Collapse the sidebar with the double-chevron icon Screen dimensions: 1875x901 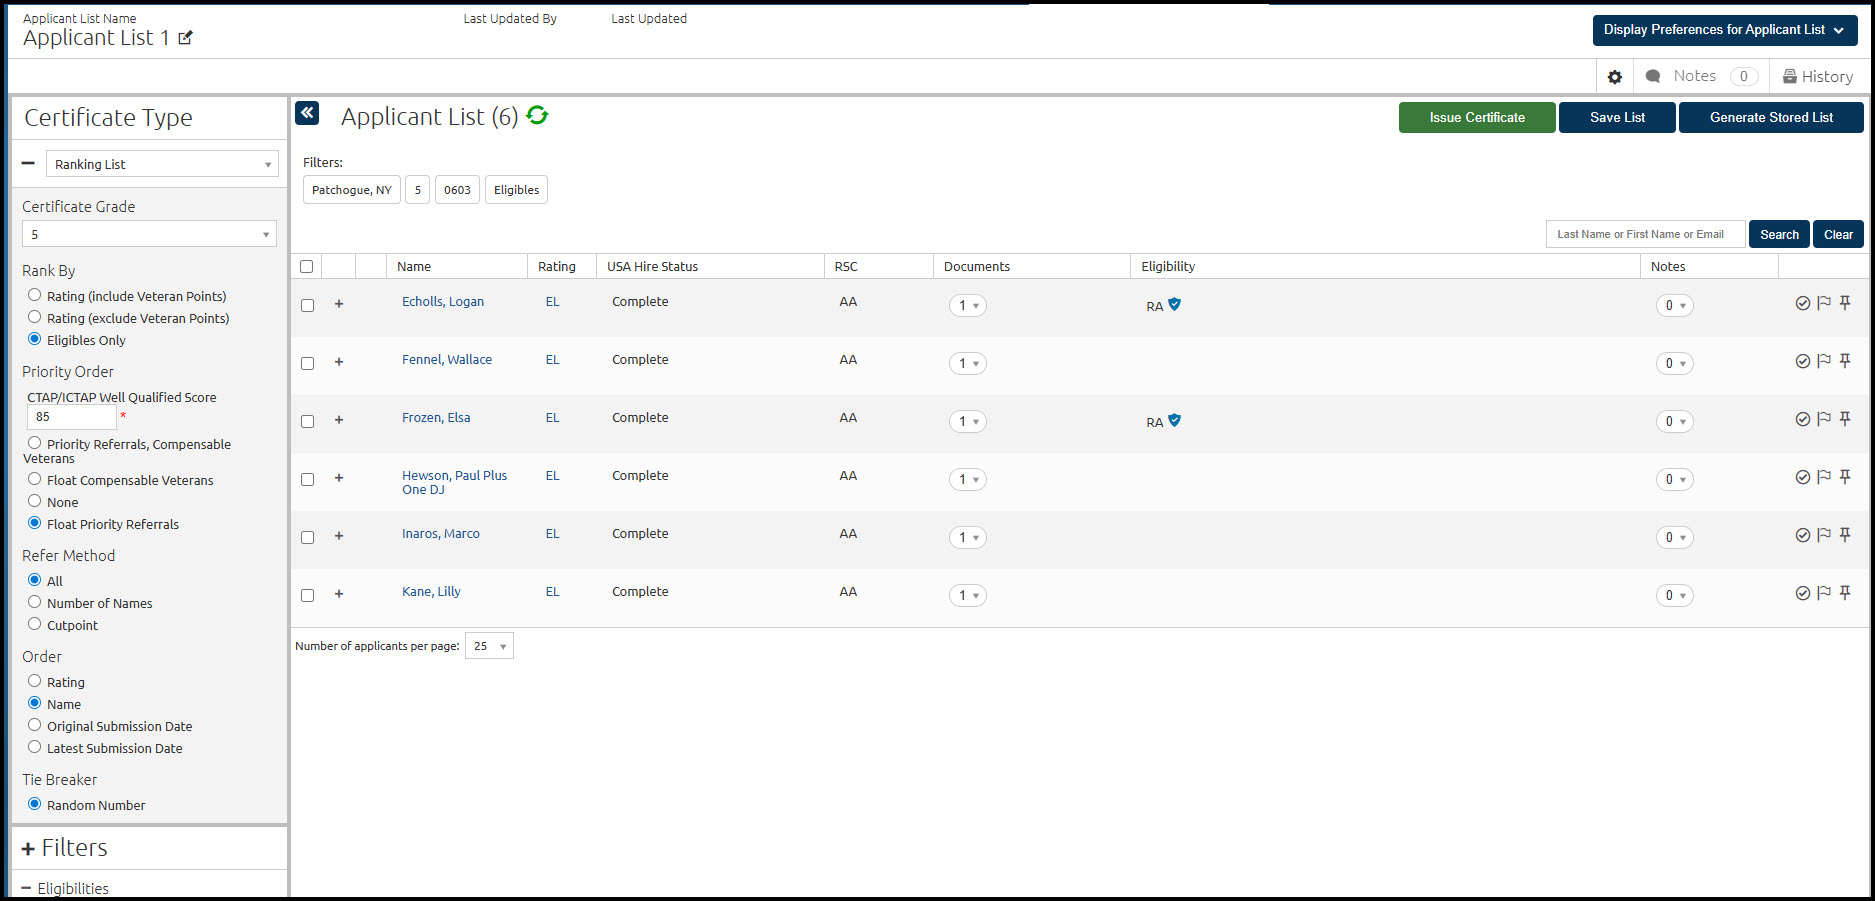click(307, 113)
